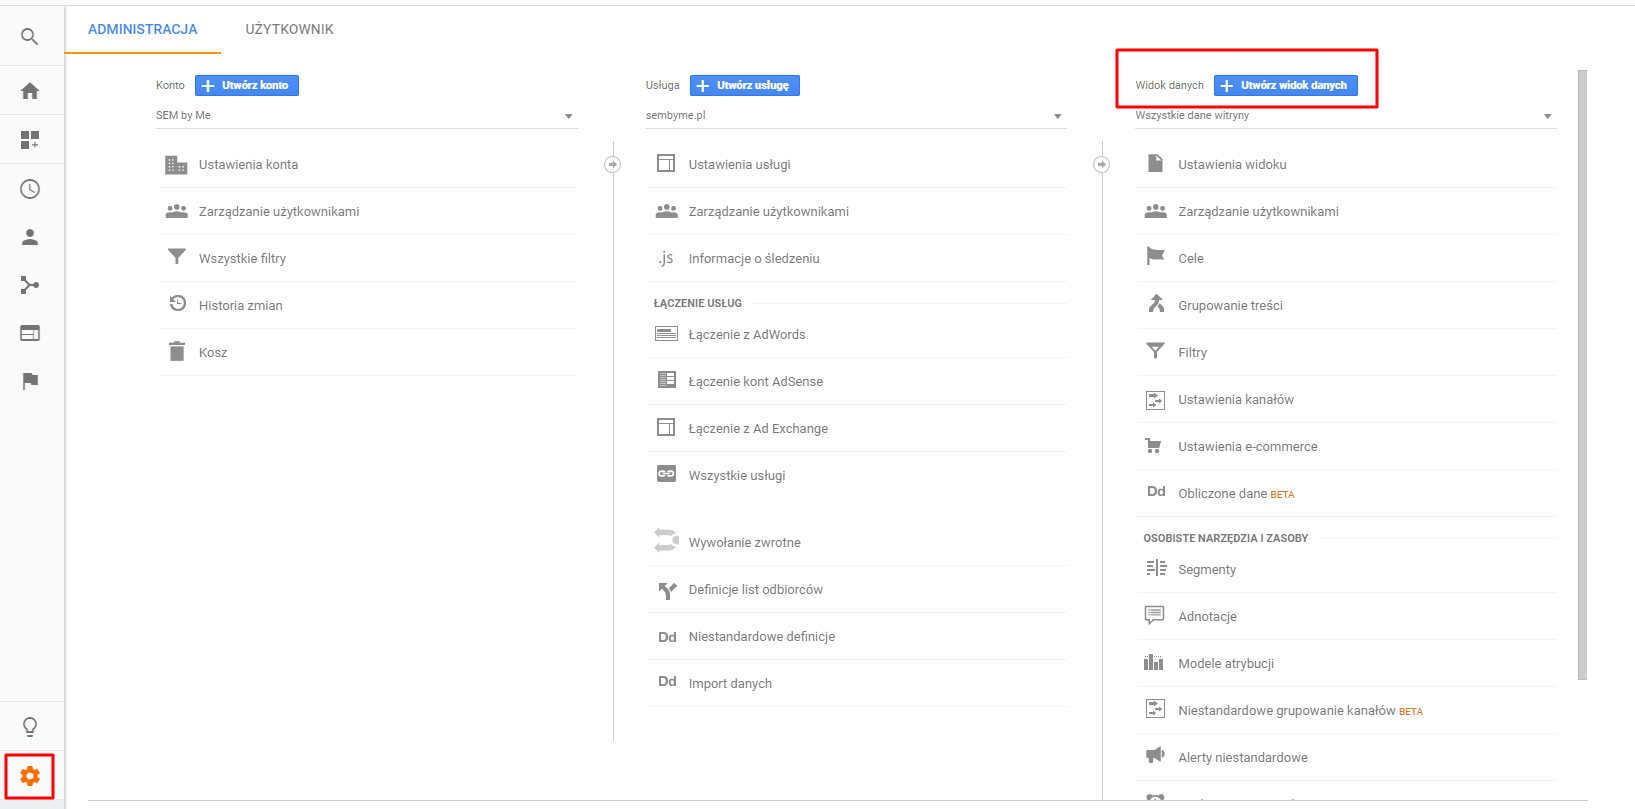Screen dimensions: 1635x809
Task: Click the arrow circle between account and property columns
Action: [612, 164]
